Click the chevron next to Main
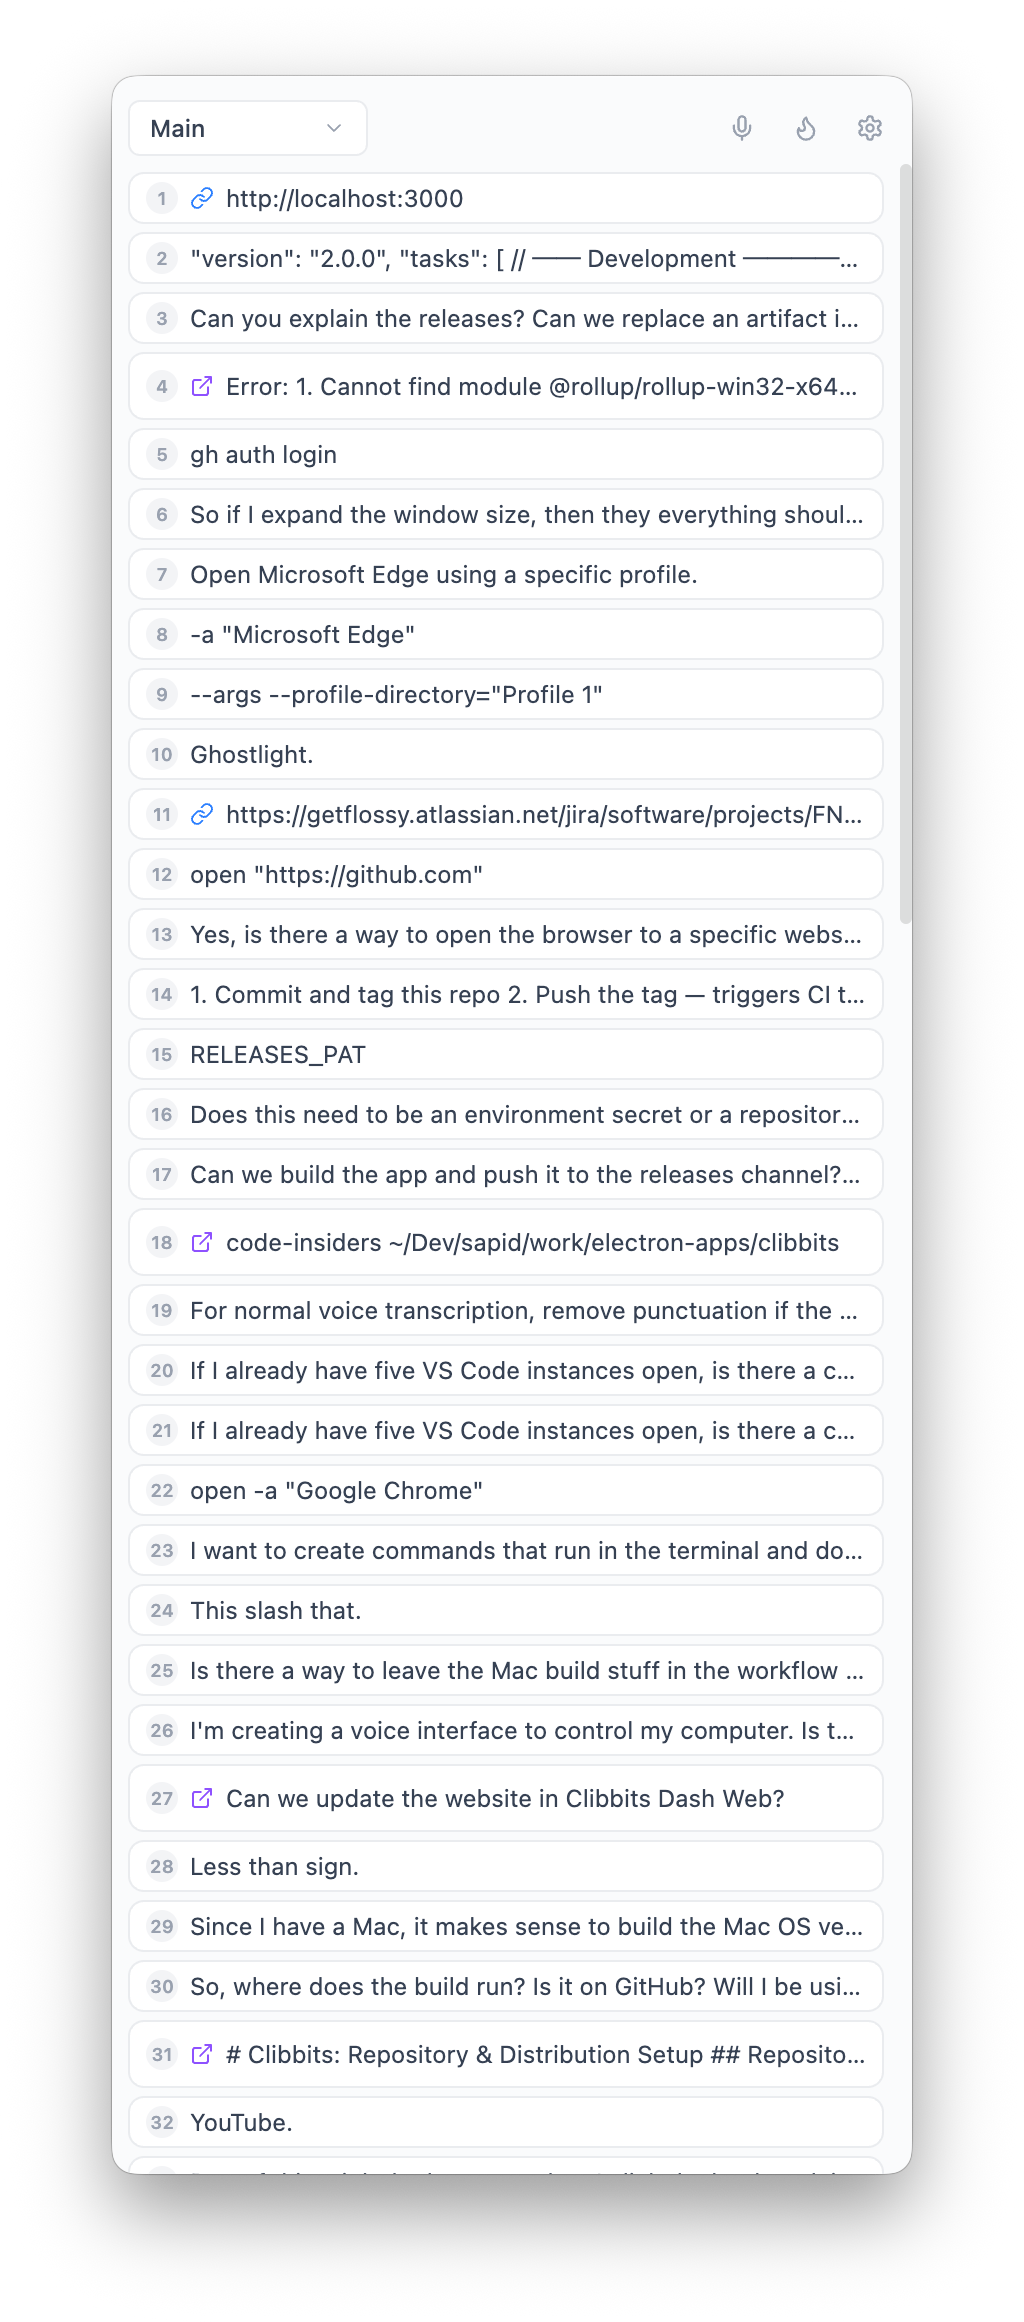 pos(334,128)
